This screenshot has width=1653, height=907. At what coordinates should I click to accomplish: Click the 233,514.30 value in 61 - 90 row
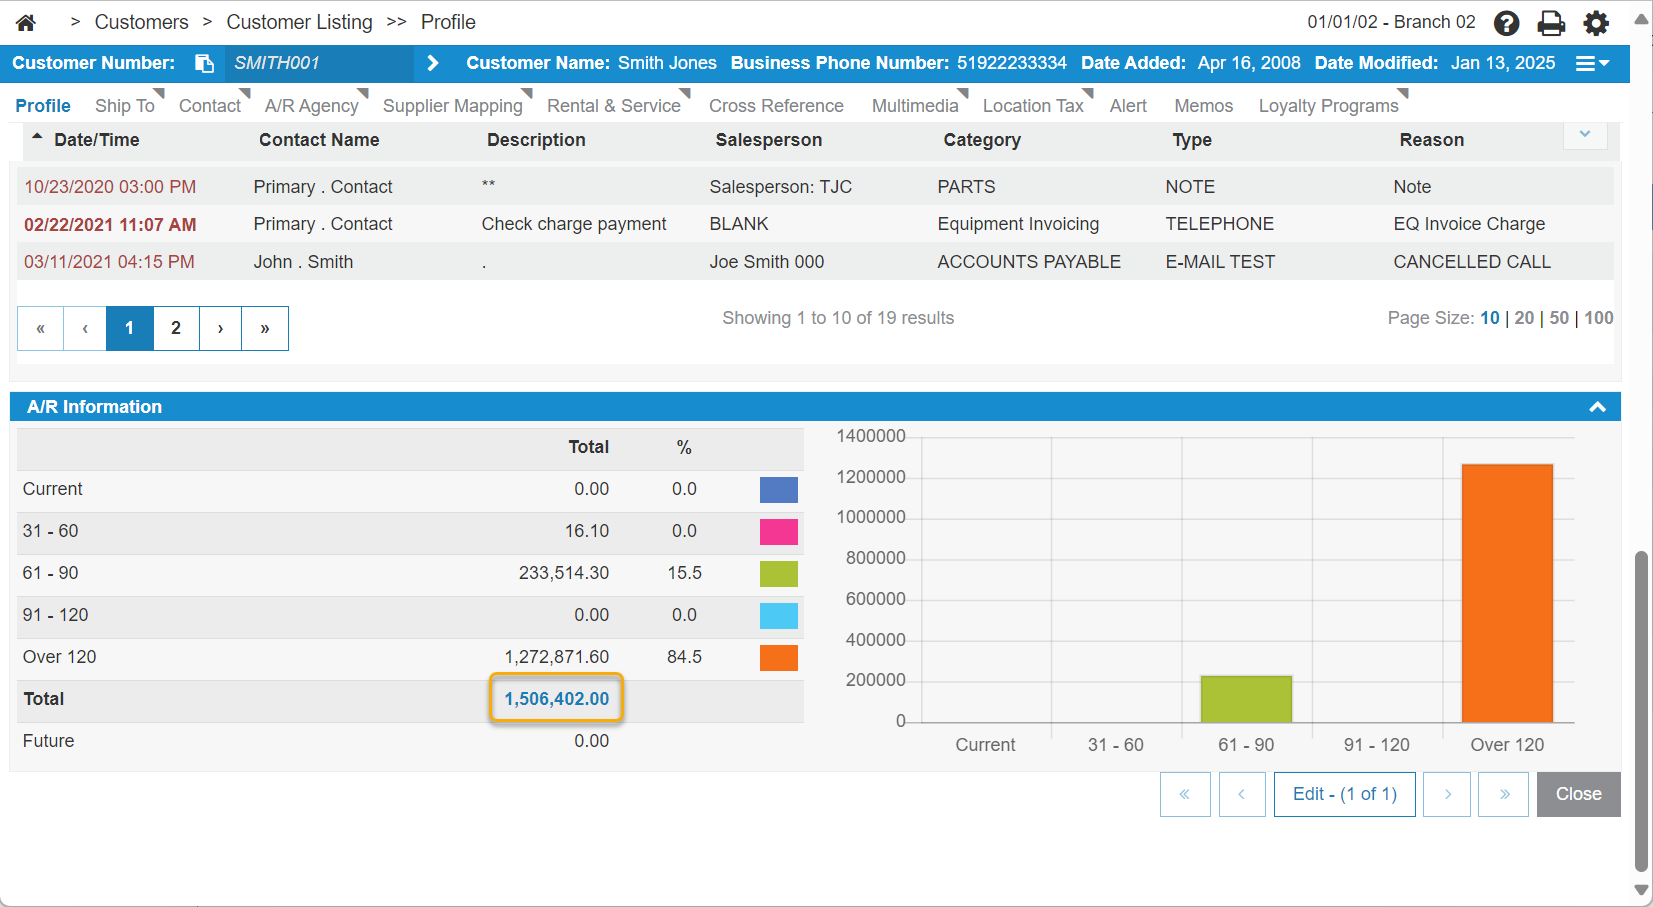coord(564,573)
